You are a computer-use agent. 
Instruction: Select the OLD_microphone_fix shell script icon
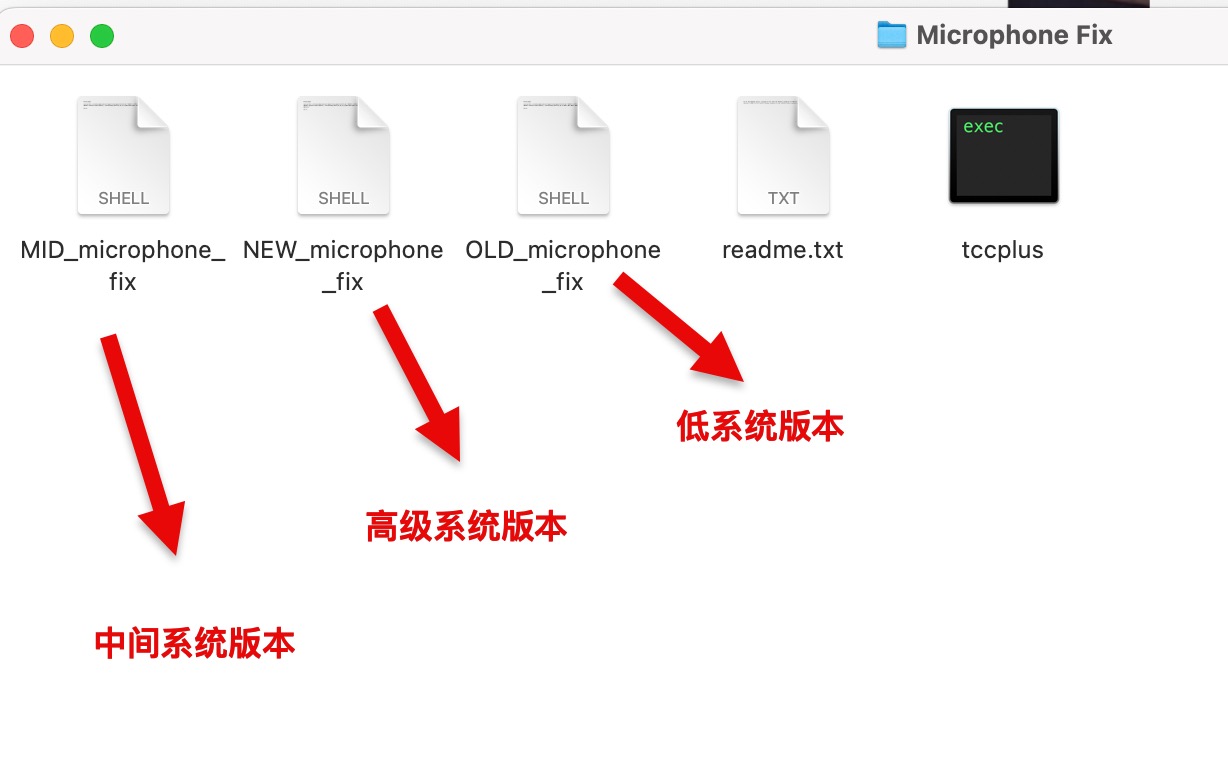click(563, 156)
